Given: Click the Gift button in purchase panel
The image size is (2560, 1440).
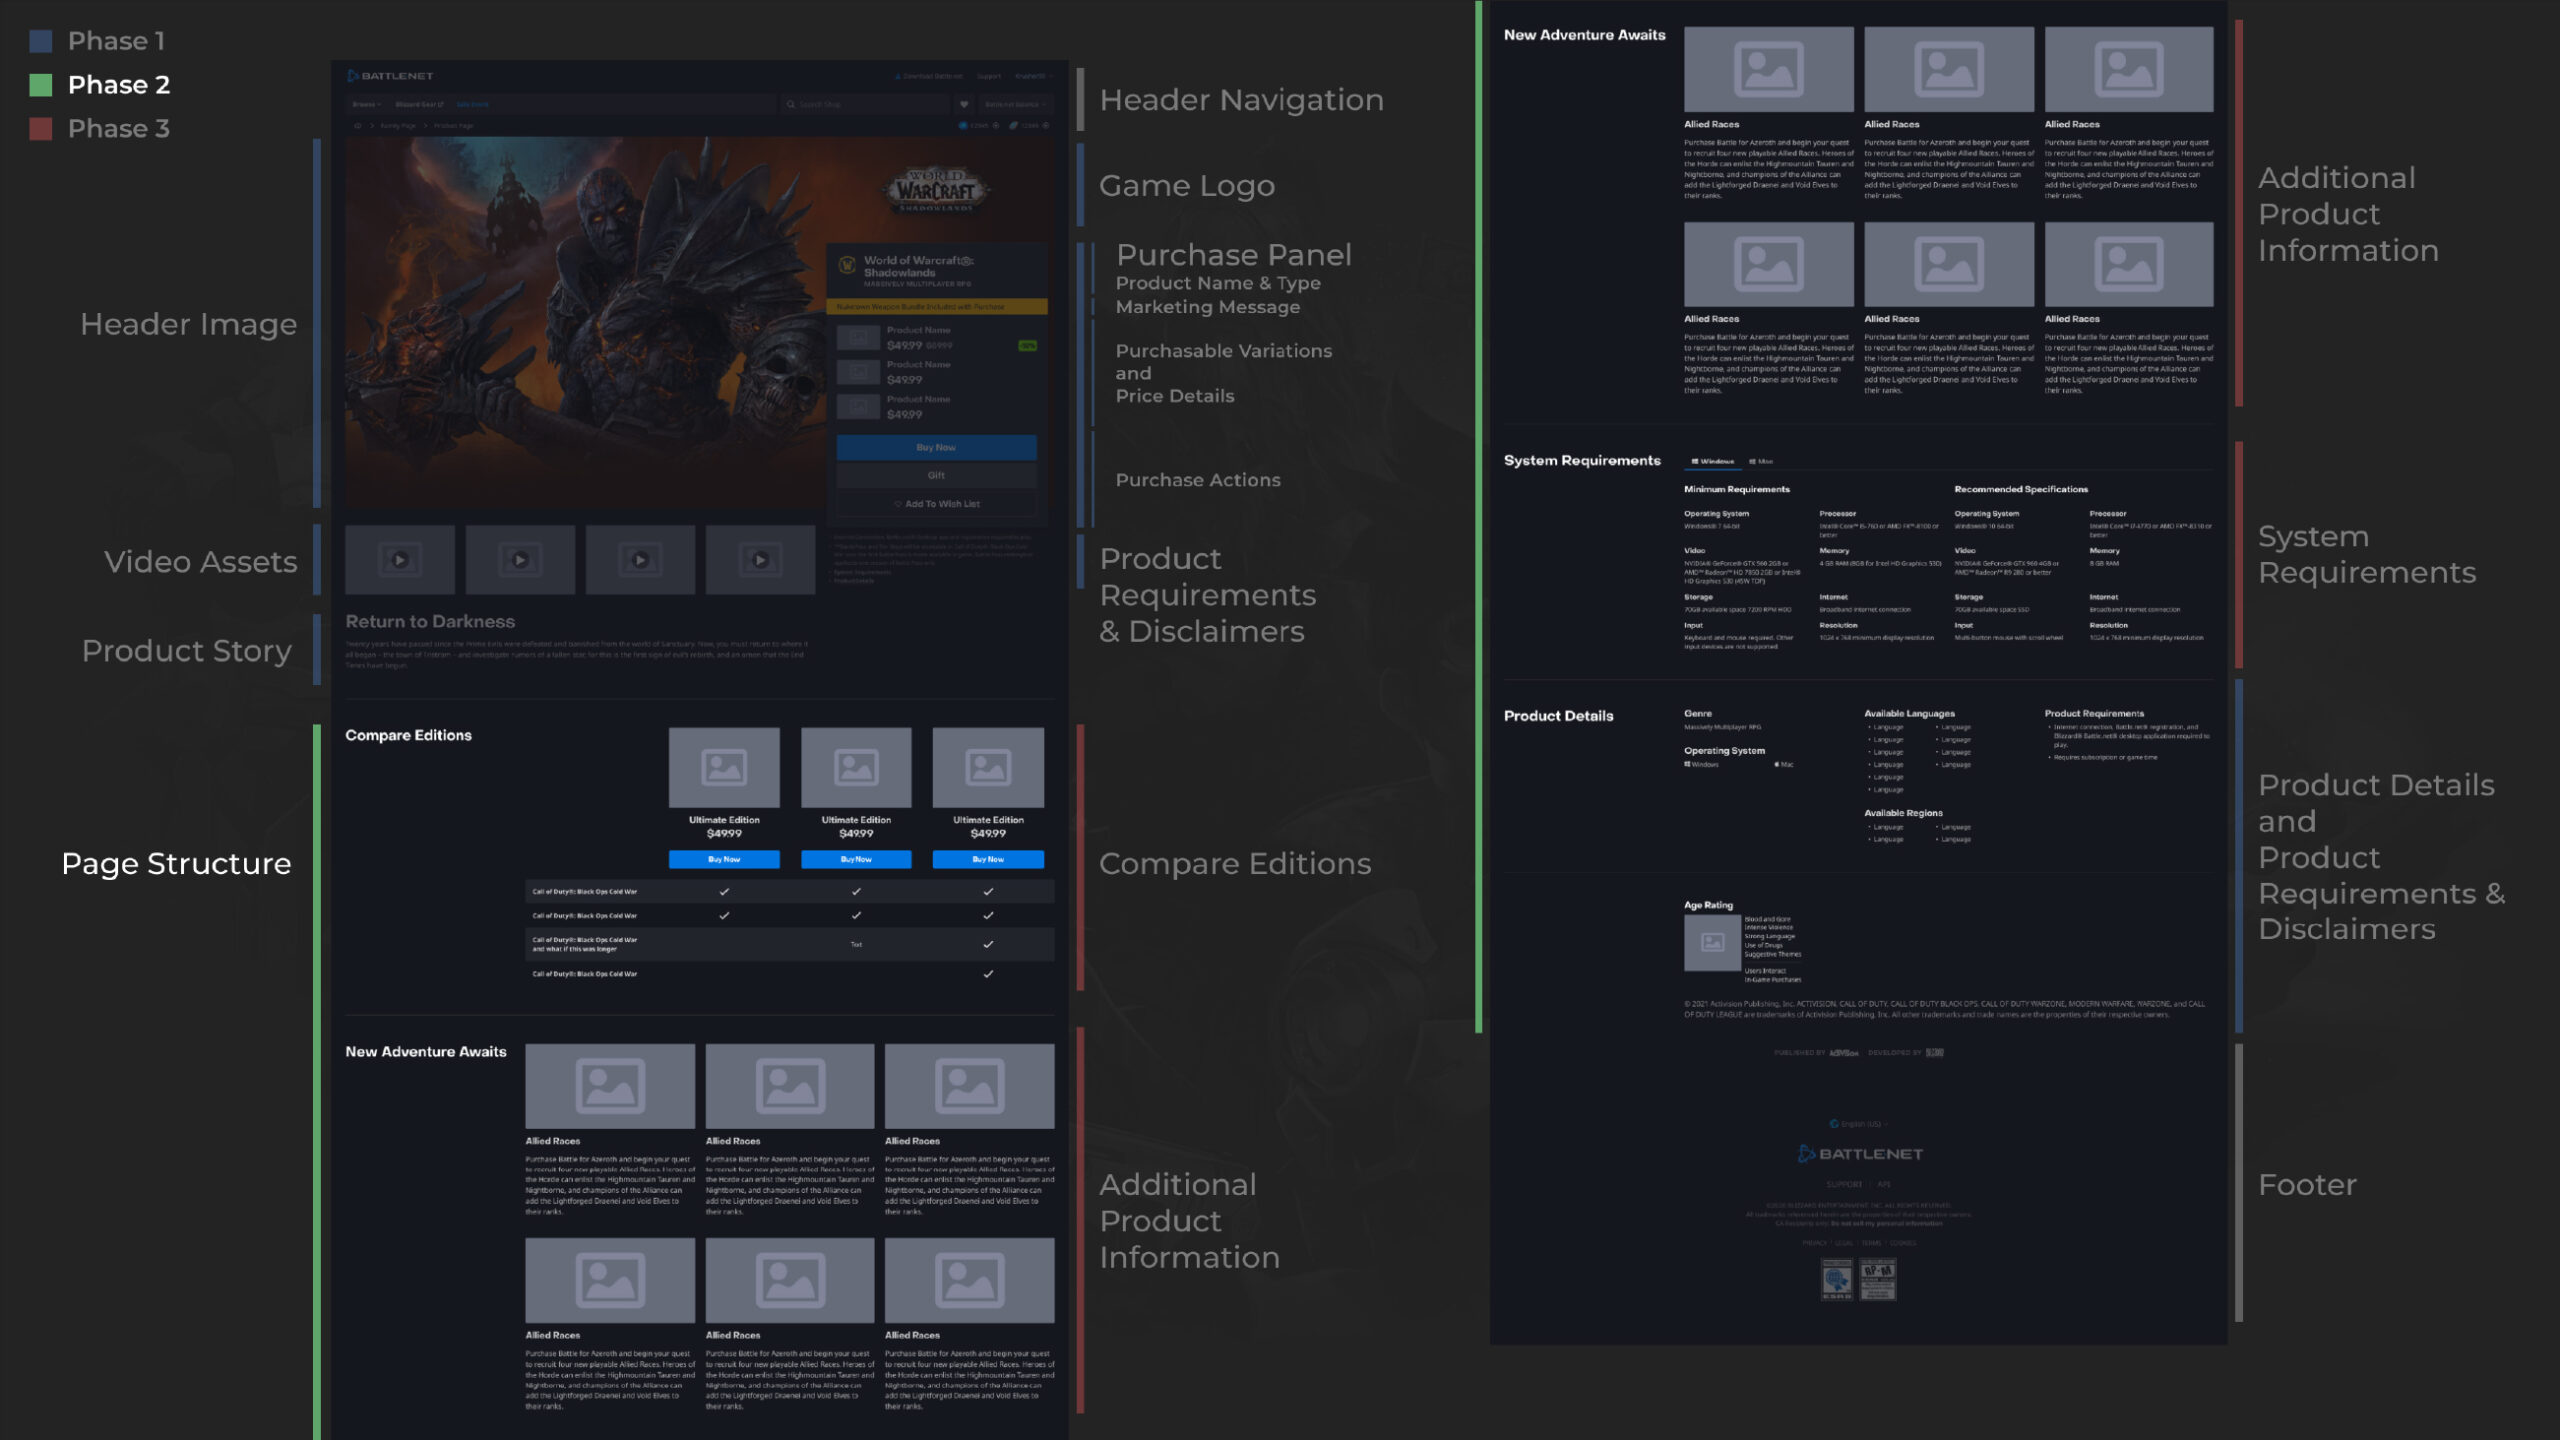Looking at the screenshot, I should point(936,476).
